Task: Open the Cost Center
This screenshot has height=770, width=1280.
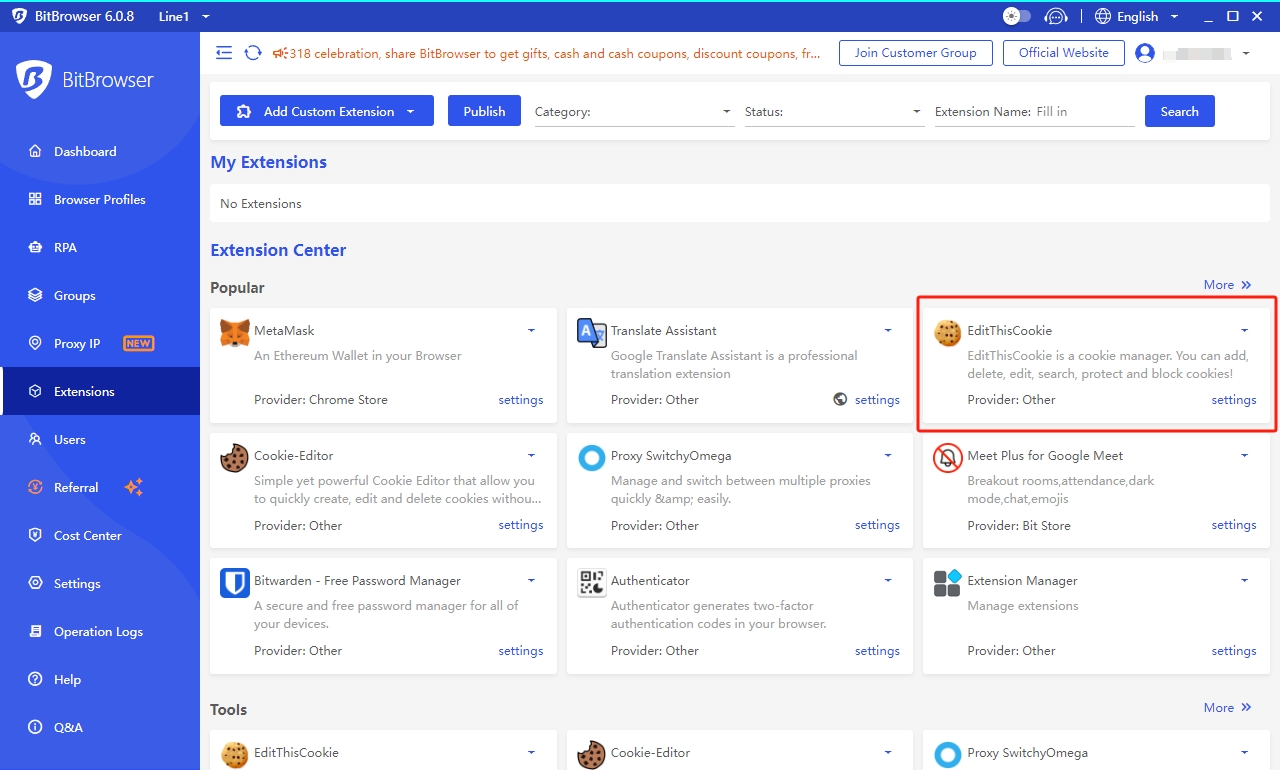Action: tap(100, 535)
